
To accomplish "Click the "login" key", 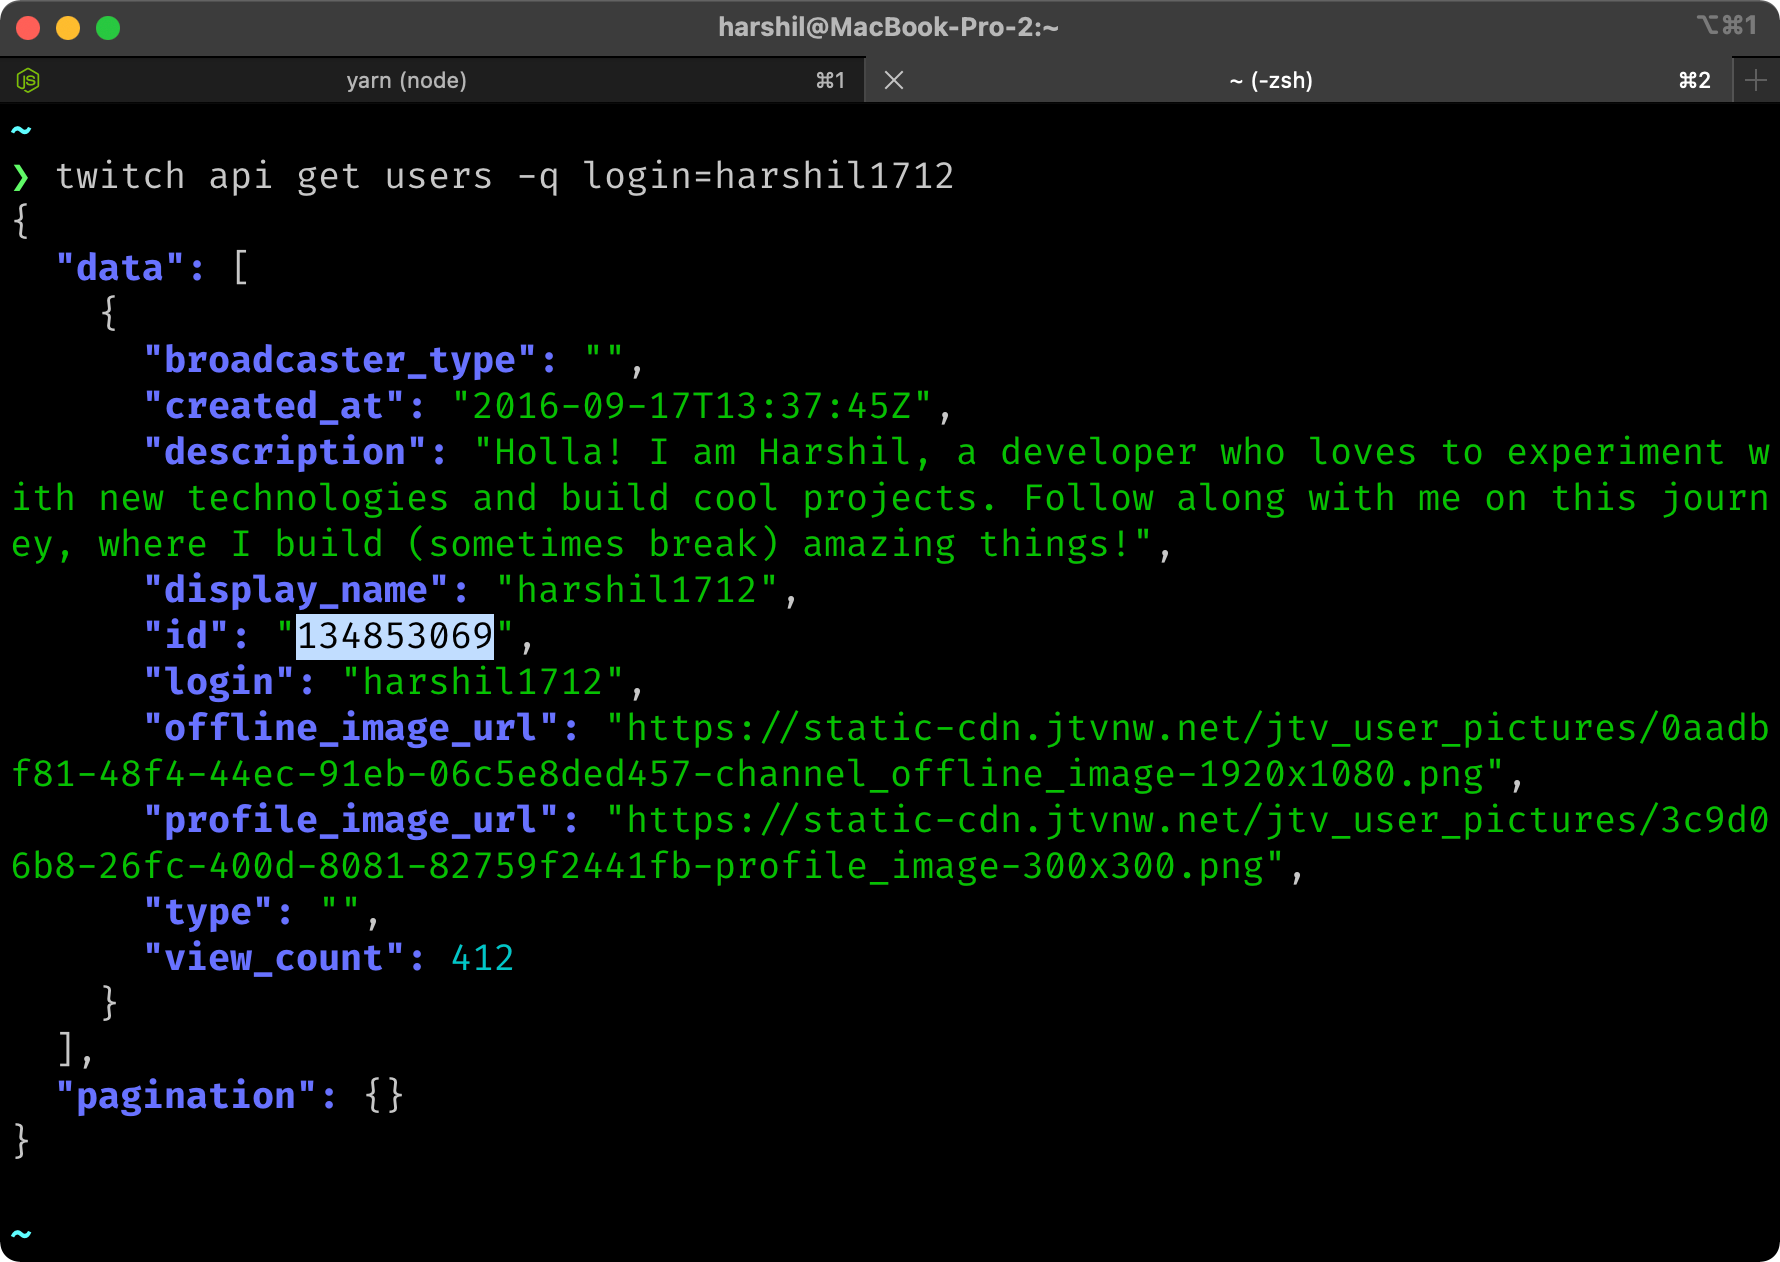I will point(220,682).
